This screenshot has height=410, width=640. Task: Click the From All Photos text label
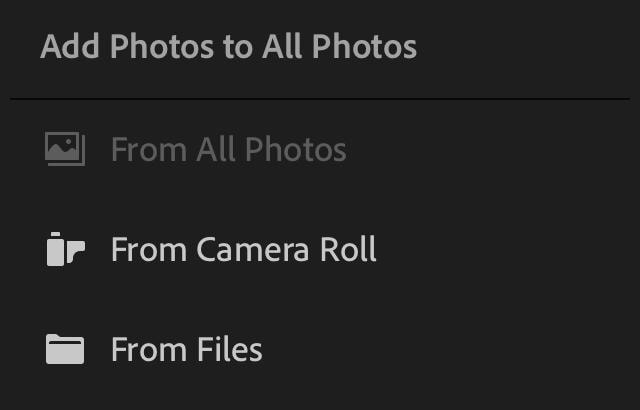tap(229, 149)
